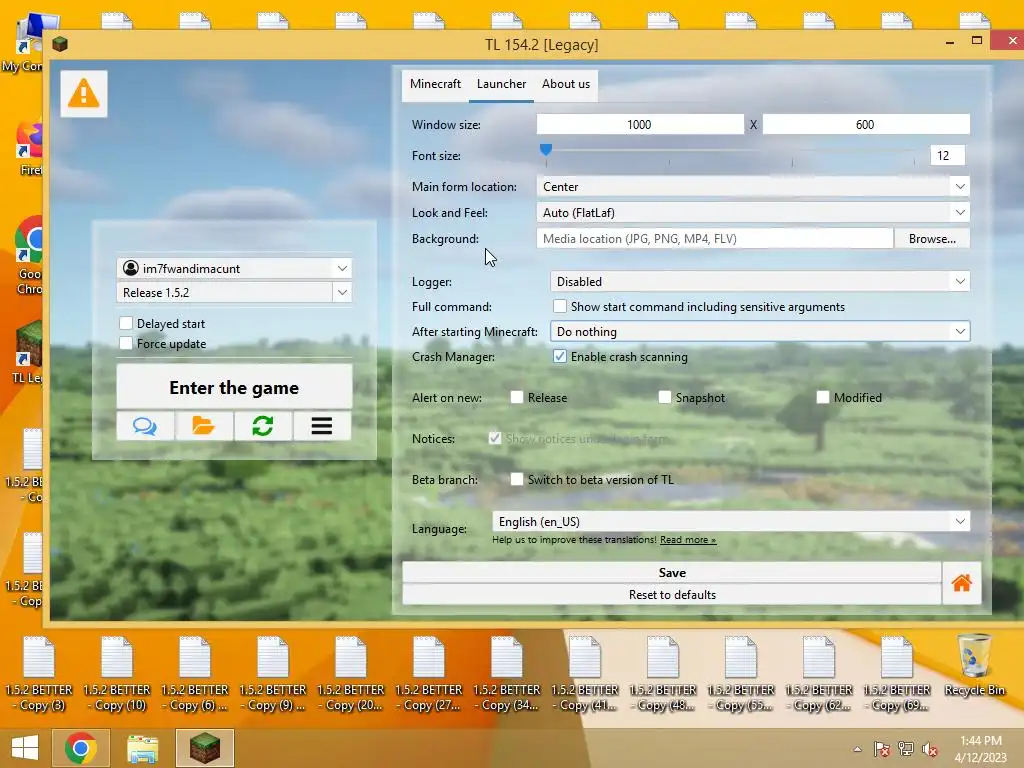Click the TL launcher title bar icon
The height and width of the screenshot is (768, 1024).
[60, 44]
